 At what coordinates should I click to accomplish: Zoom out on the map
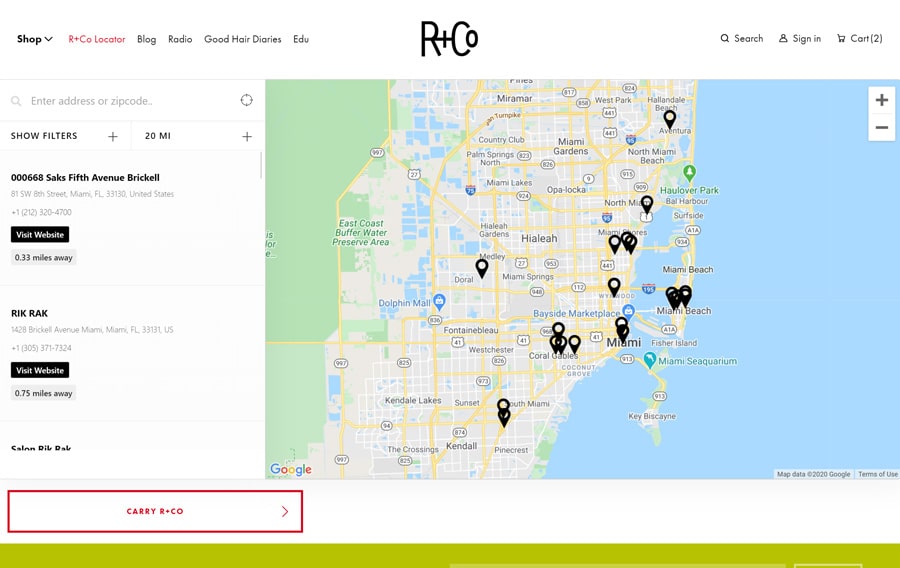pyautogui.click(x=881, y=127)
